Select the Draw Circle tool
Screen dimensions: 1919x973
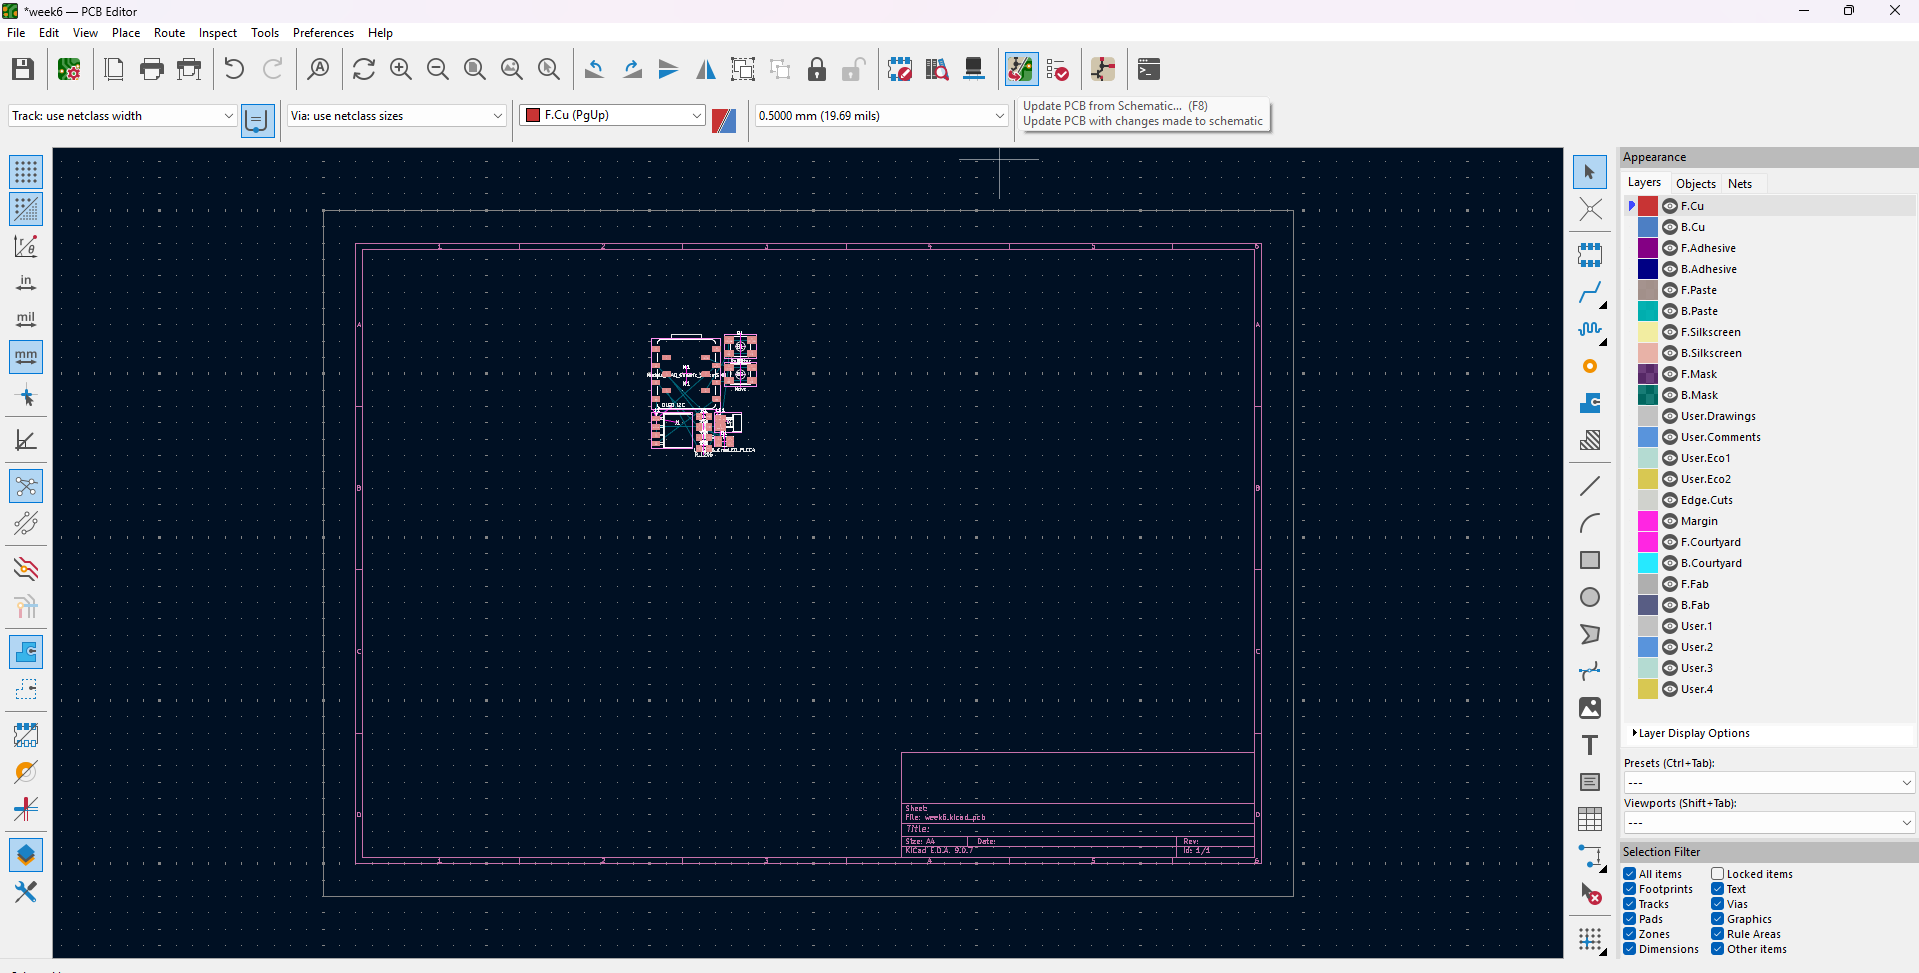pos(1589,597)
